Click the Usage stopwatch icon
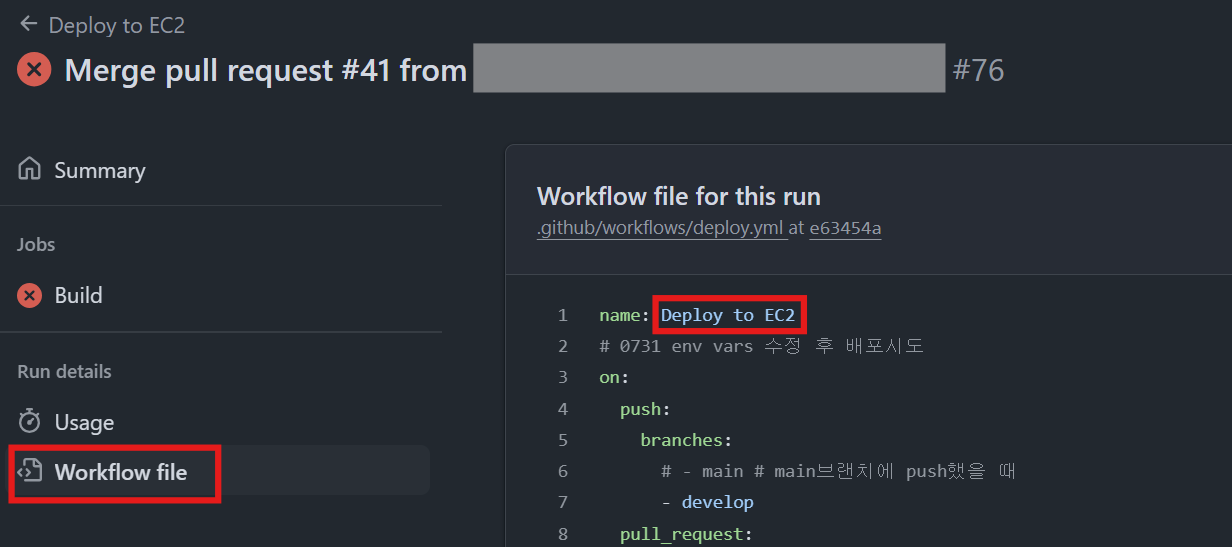The width and height of the screenshot is (1232, 547). point(30,421)
